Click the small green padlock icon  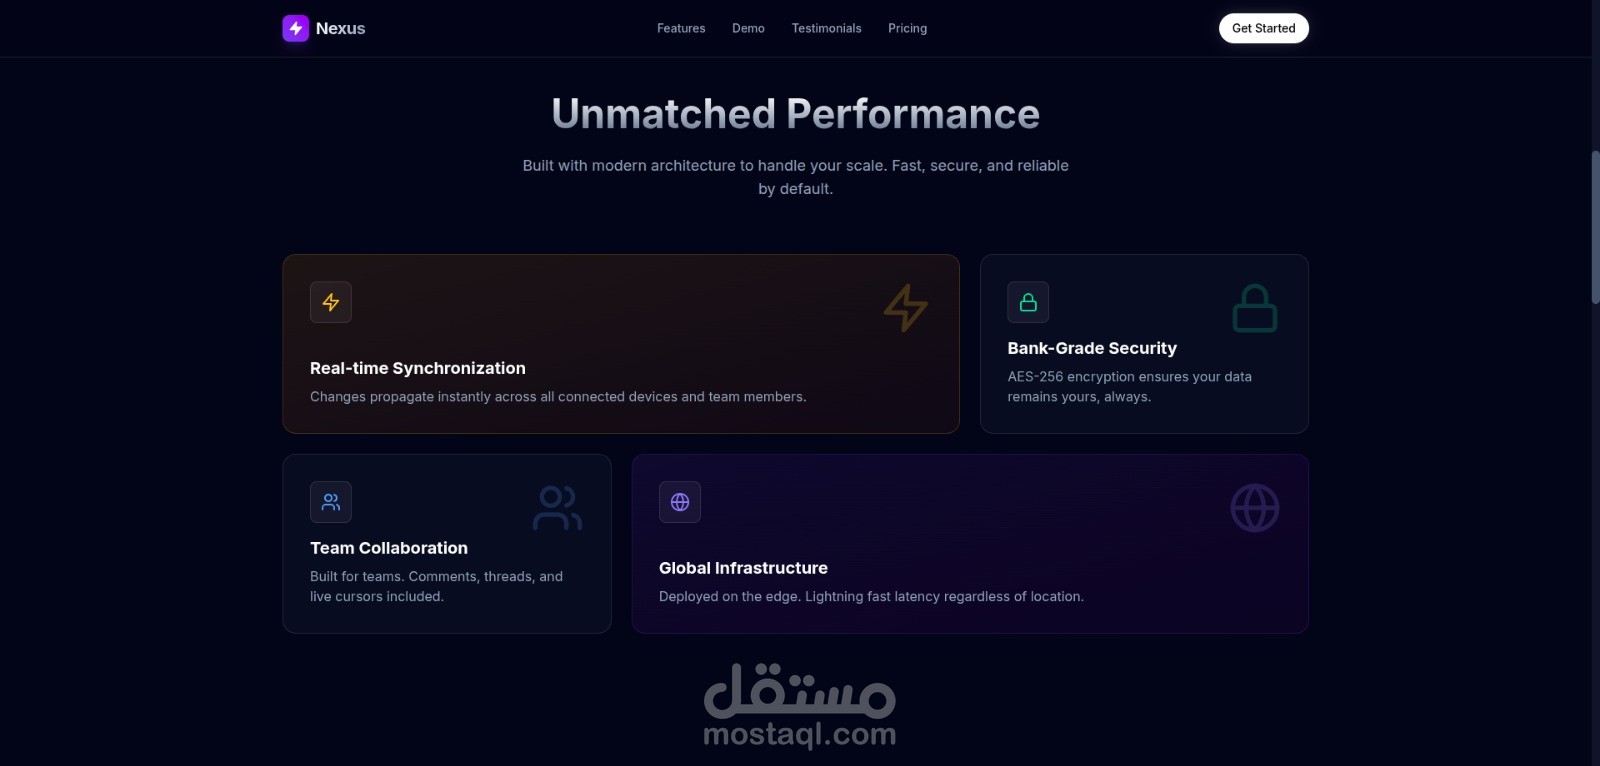point(1028,302)
